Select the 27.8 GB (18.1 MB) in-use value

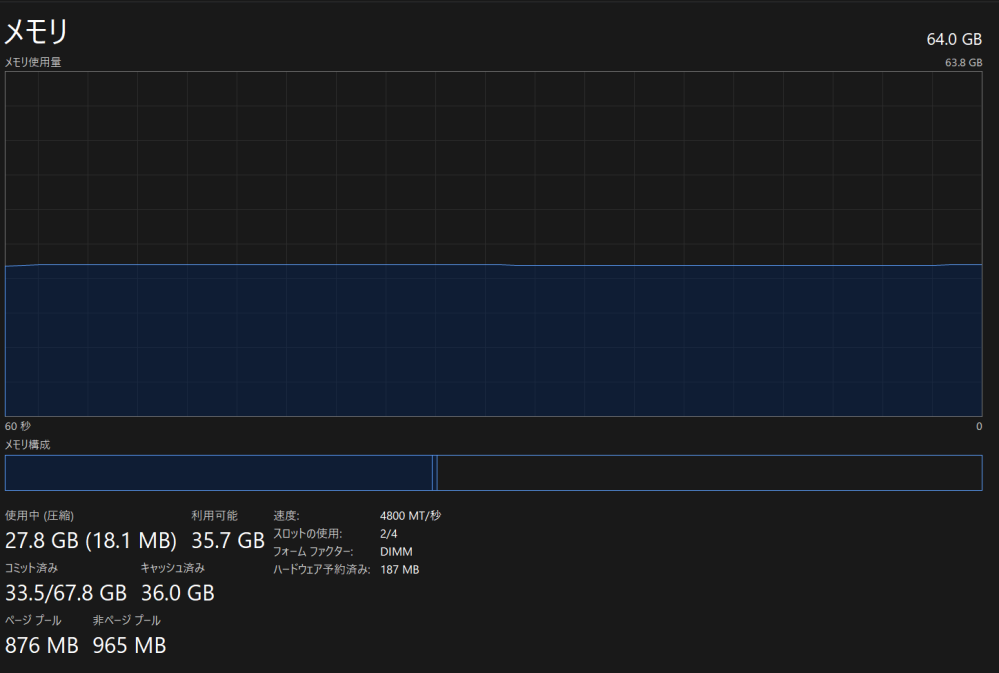[x=91, y=541]
